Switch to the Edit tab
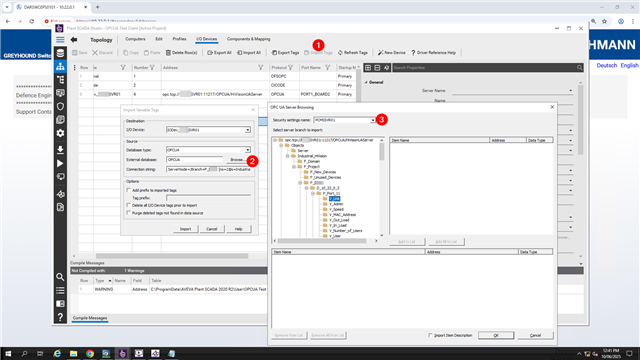Image resolution: width=640 pixels, height=360 pixels. coord(159,39)
